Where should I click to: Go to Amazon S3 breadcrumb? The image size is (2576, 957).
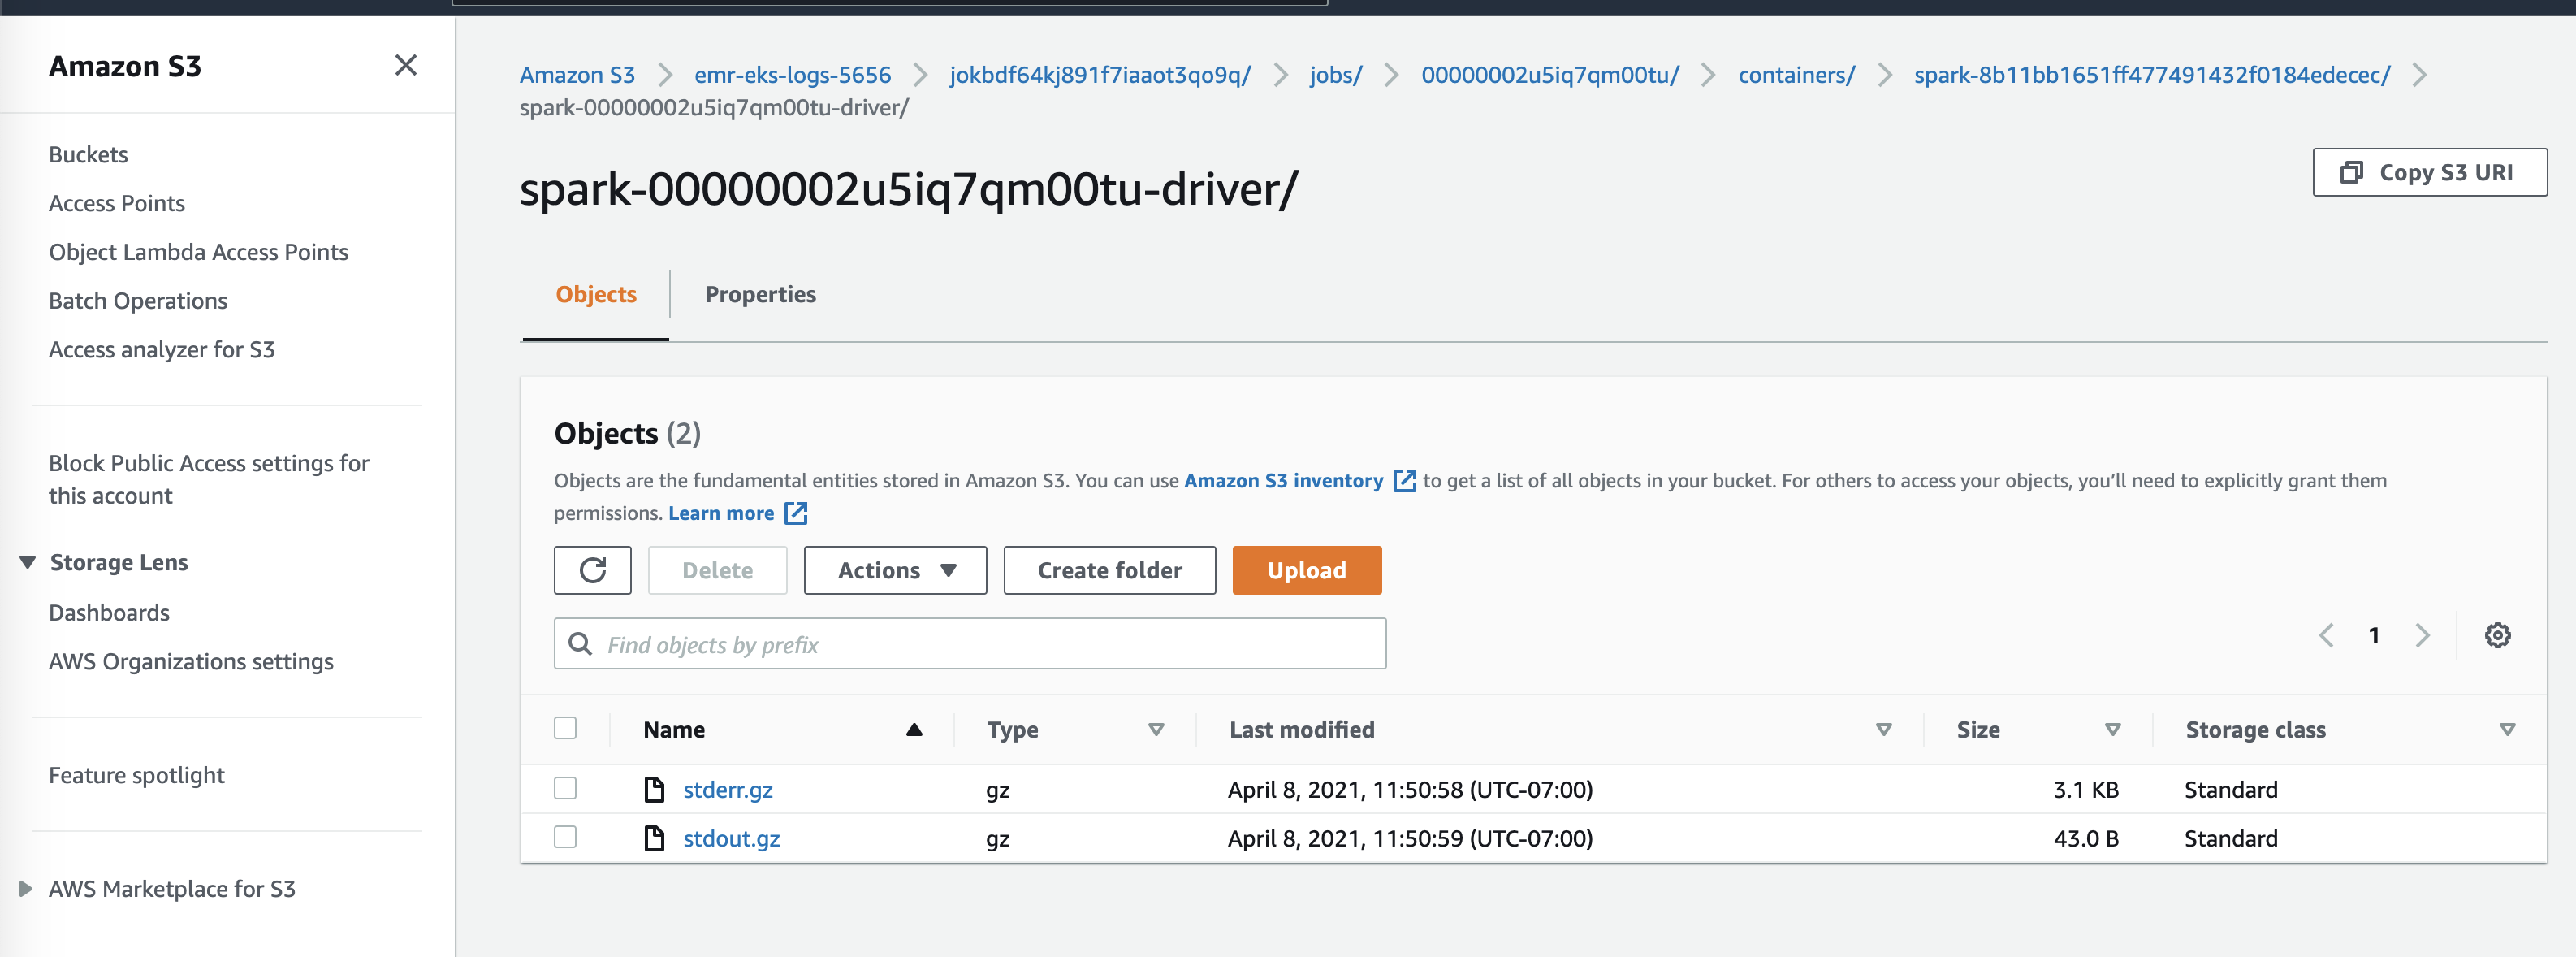pos(577,75)
